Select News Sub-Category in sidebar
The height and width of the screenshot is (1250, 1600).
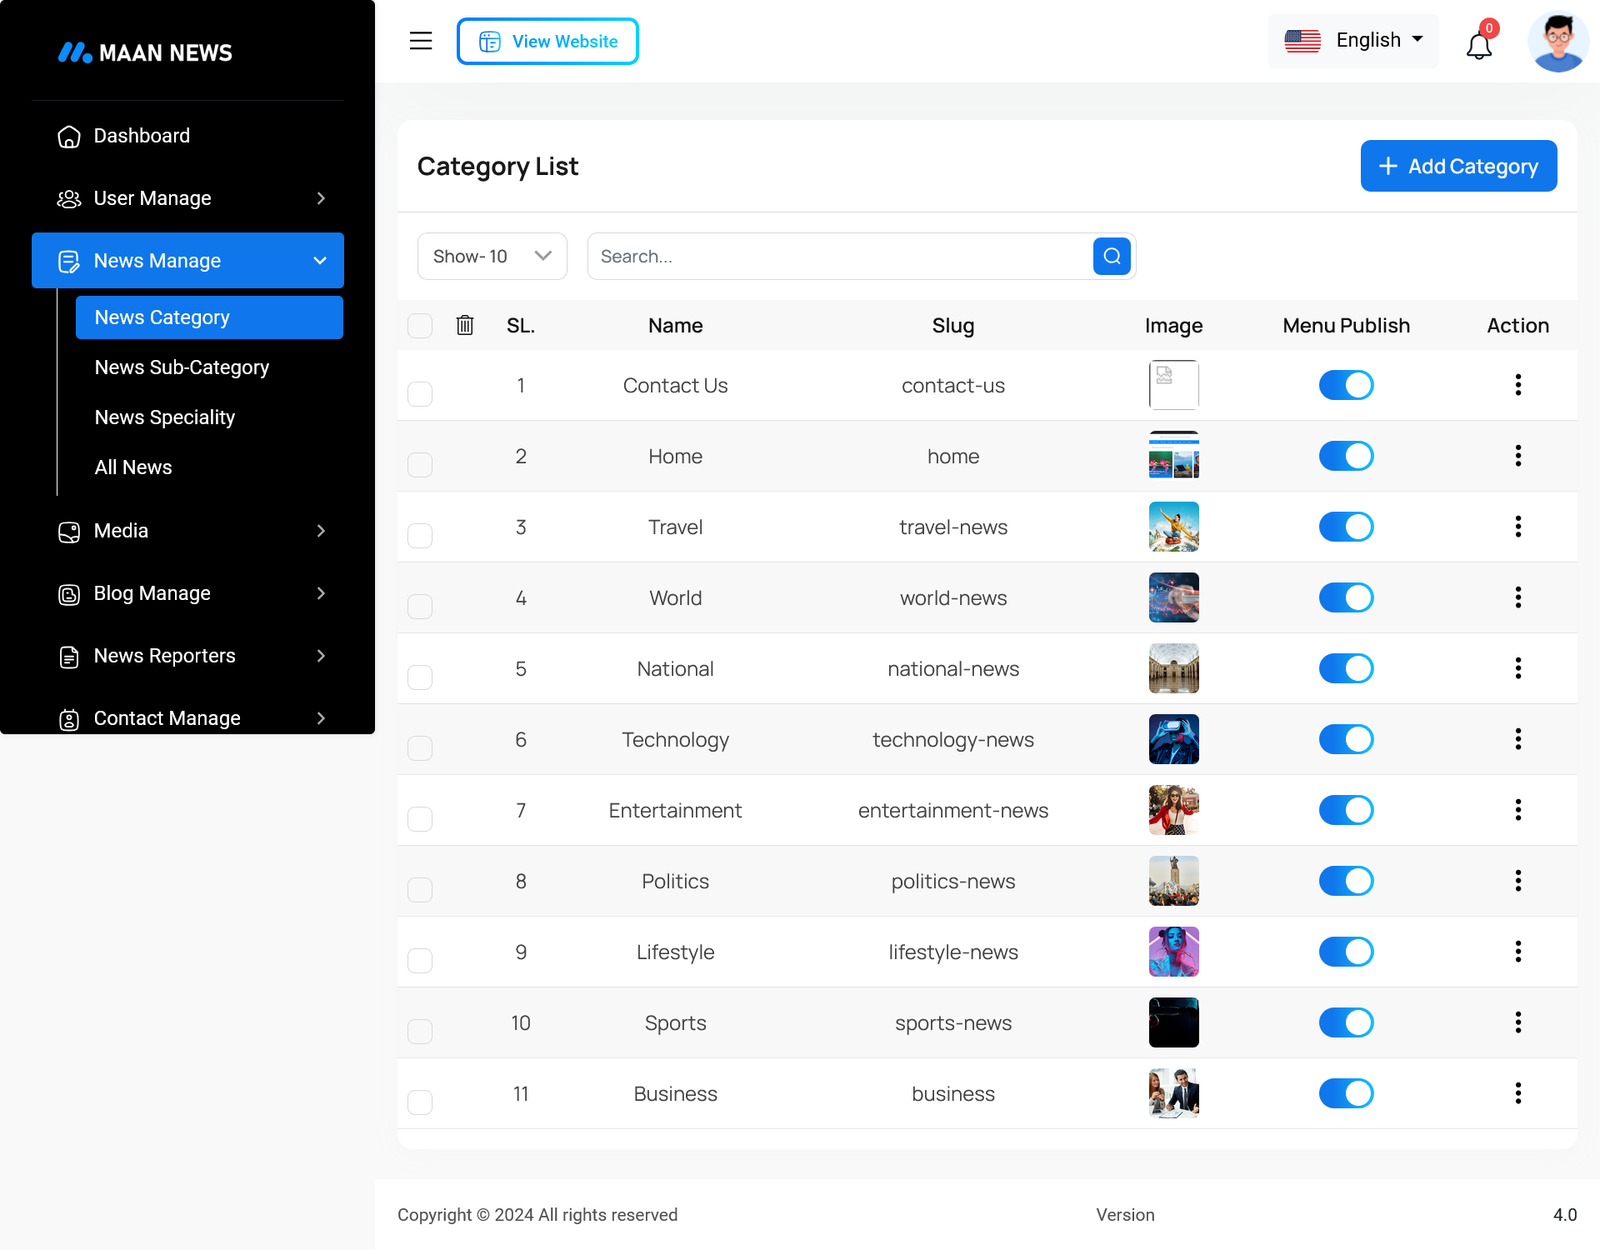(x=182, y=368)
